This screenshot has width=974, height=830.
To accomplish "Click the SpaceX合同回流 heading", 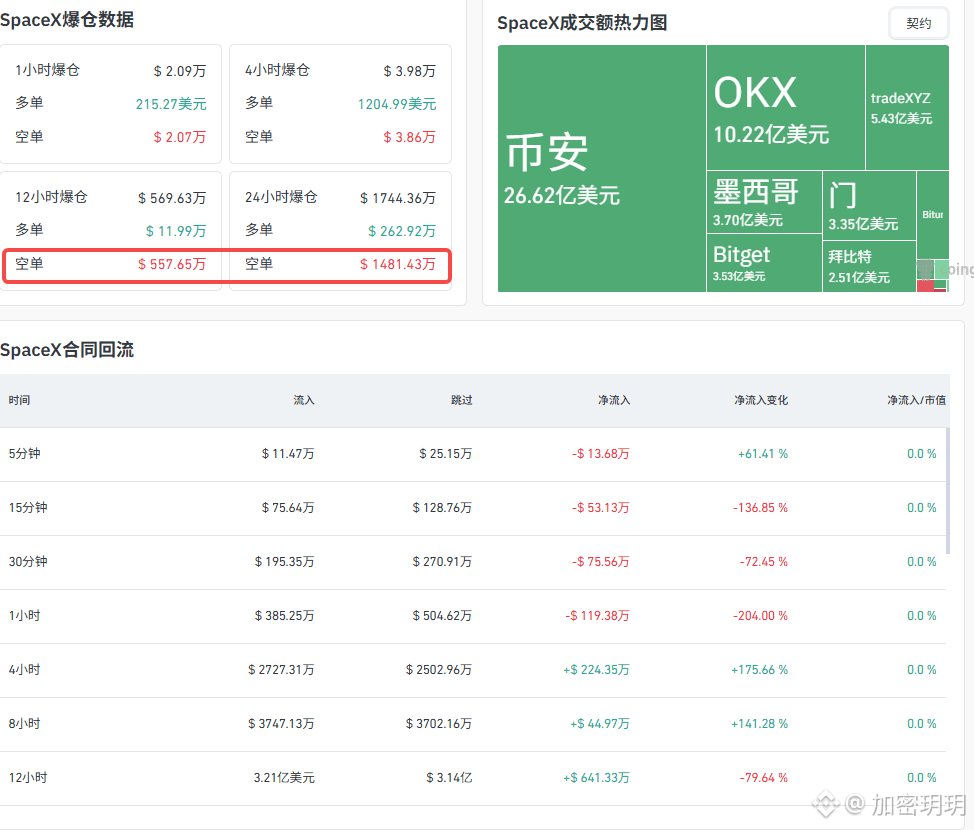I will pyautogui.click(x=67, y=350).
